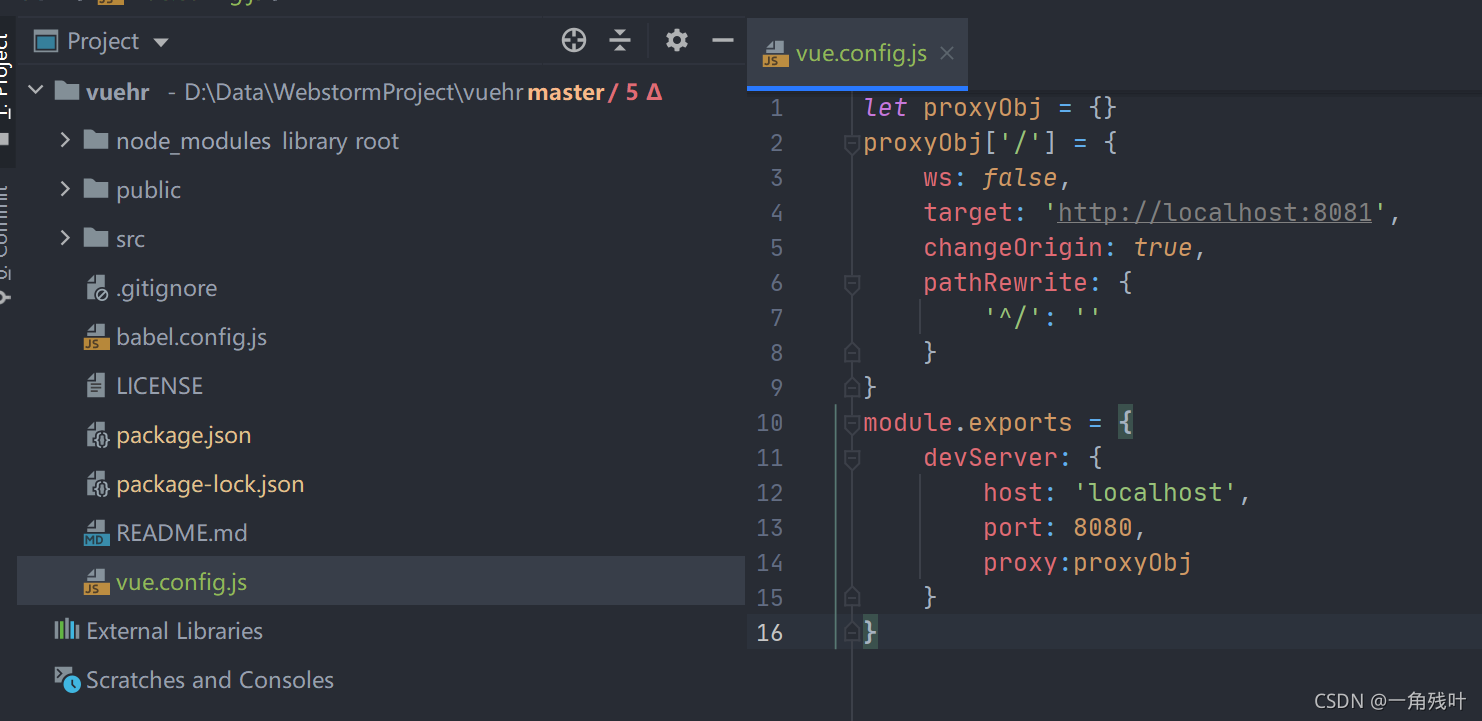1482x721 pixels.
Task: Click the 'localhost' host string
Action: [1155, 492]
